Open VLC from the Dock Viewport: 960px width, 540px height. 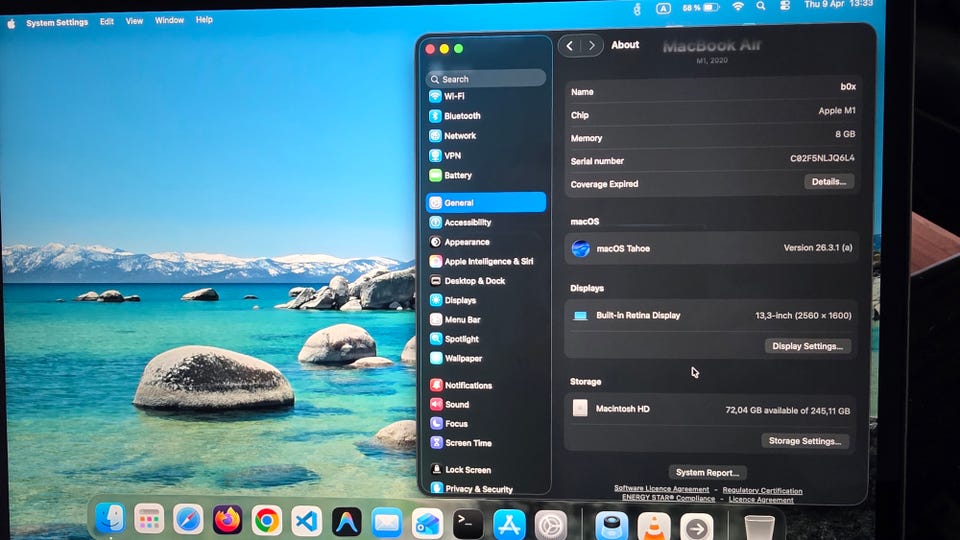click(654, 524)
